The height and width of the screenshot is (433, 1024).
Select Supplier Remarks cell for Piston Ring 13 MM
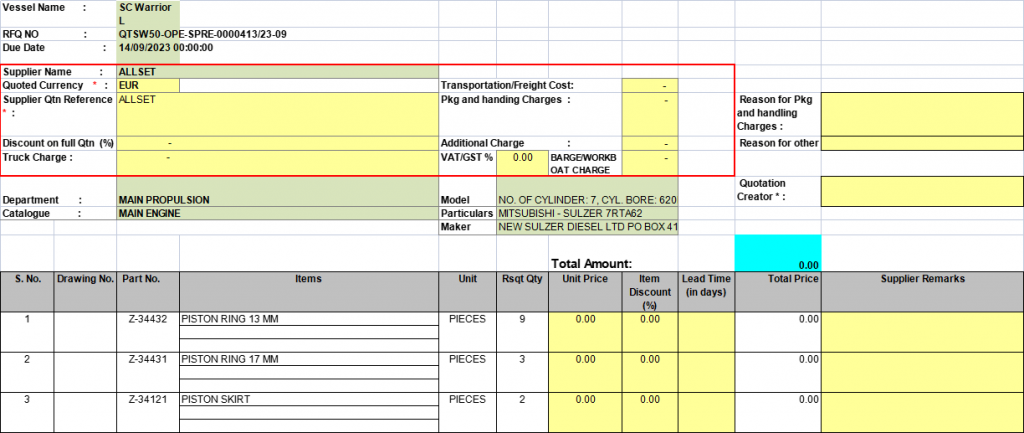(x=921, y=331)
